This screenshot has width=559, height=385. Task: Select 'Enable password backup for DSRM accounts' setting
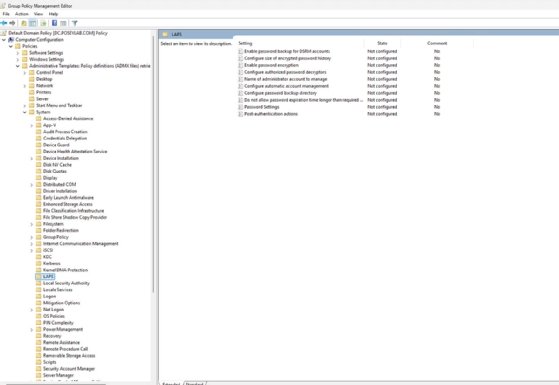[287, 51]
